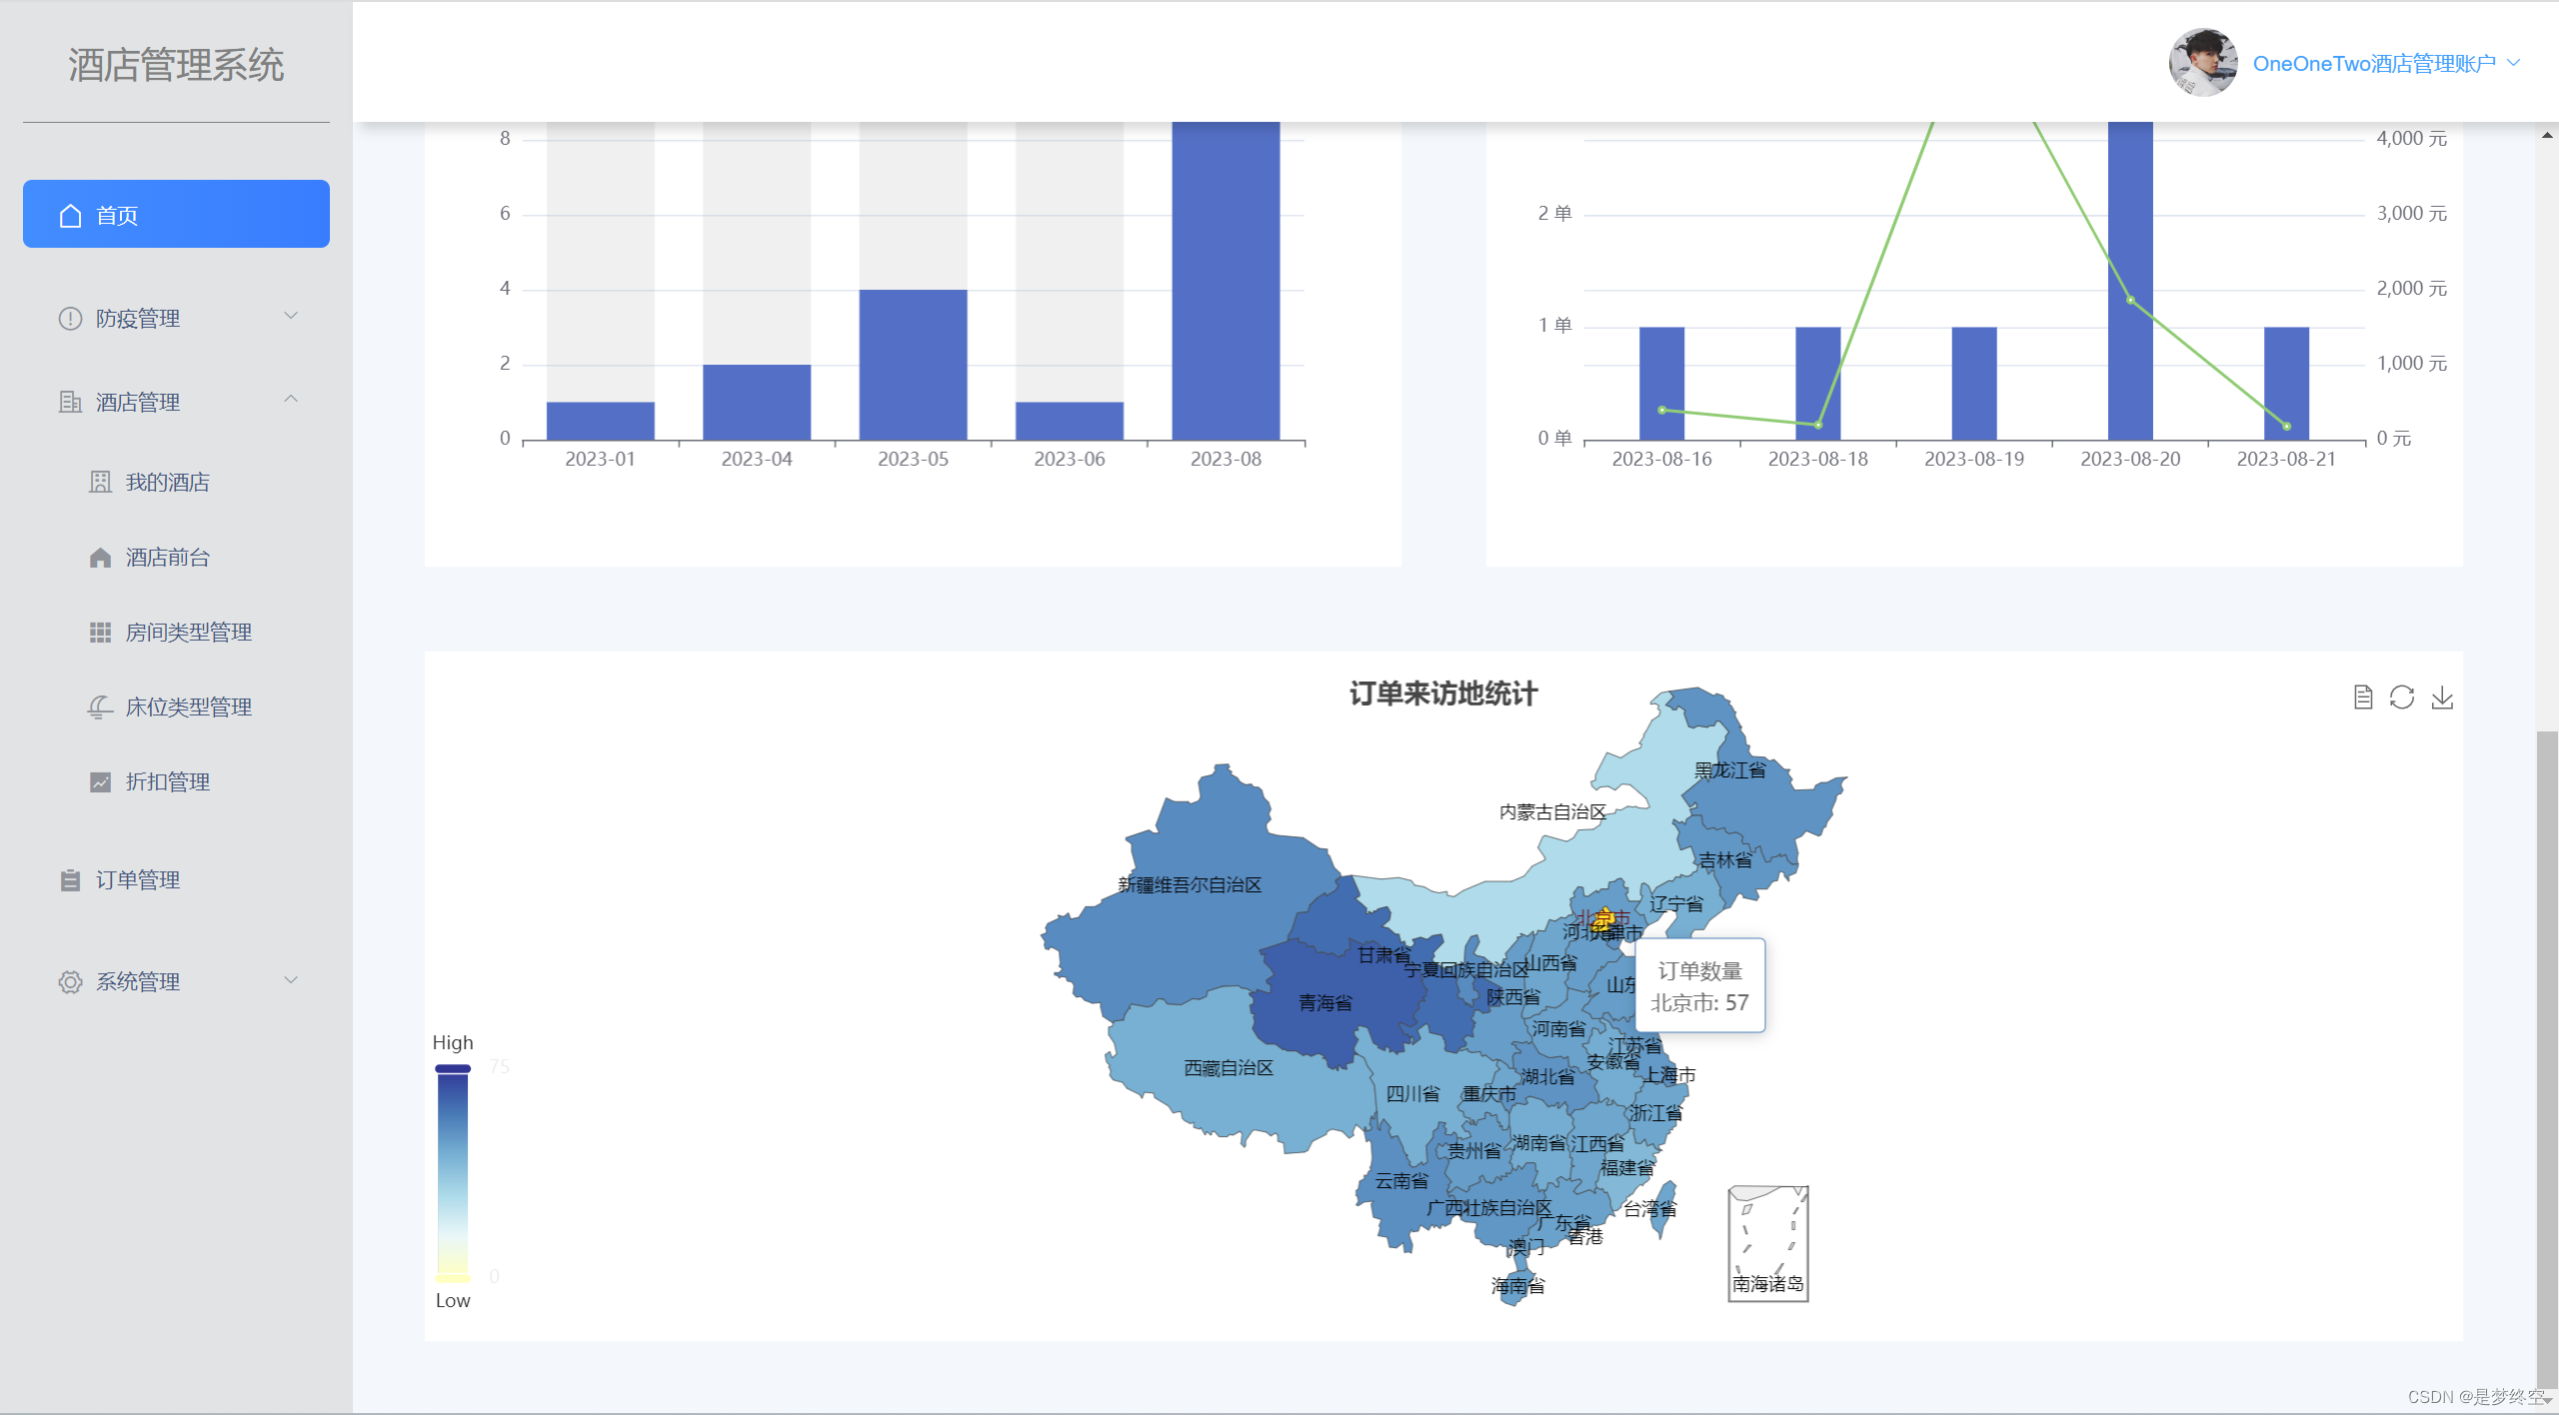The height and width of the screenshot is (1415, 2559).
Task: Open the 首页 home menu item
Action: [176, 214]
